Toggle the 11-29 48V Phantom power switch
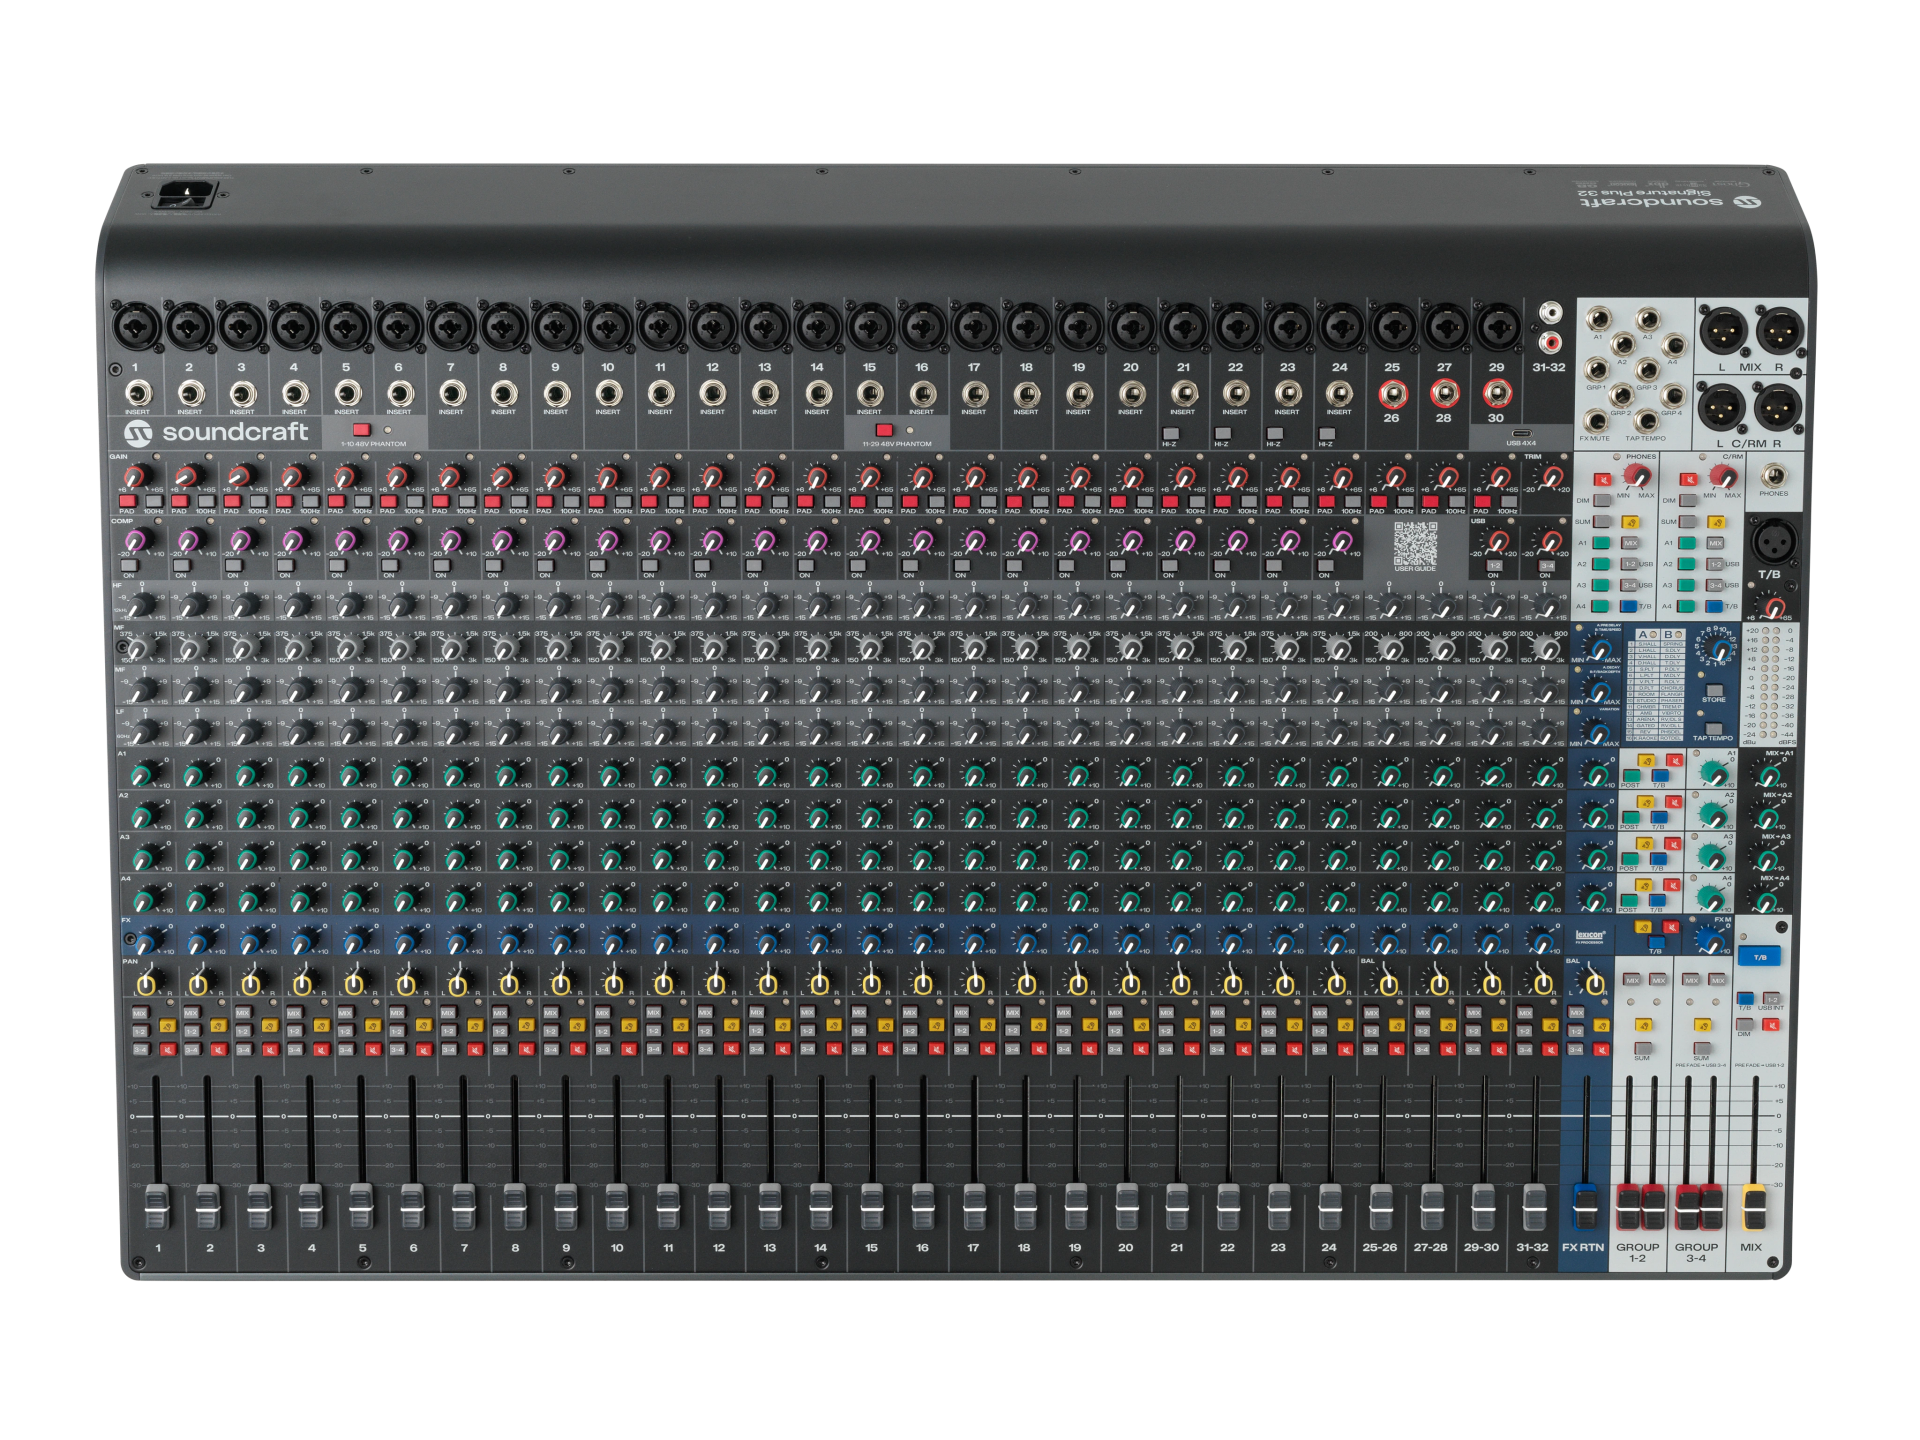Screen dimensions: 1920x1440 (884, 430)
